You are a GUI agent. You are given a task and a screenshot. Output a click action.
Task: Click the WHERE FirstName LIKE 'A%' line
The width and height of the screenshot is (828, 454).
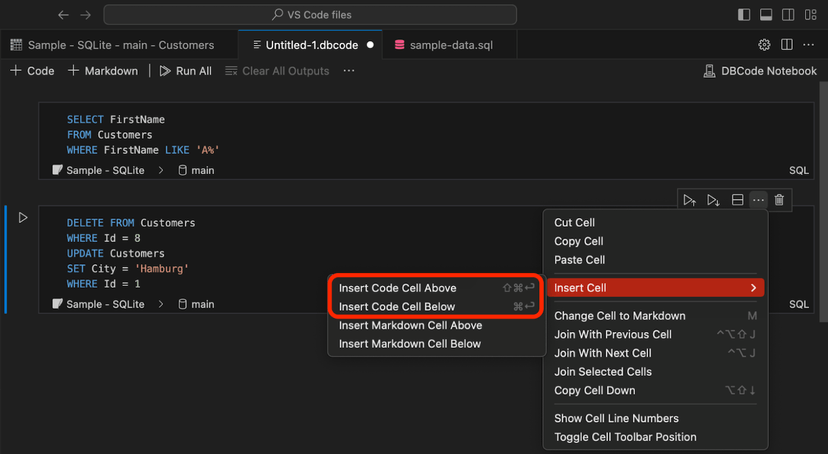tap(143, 150)
